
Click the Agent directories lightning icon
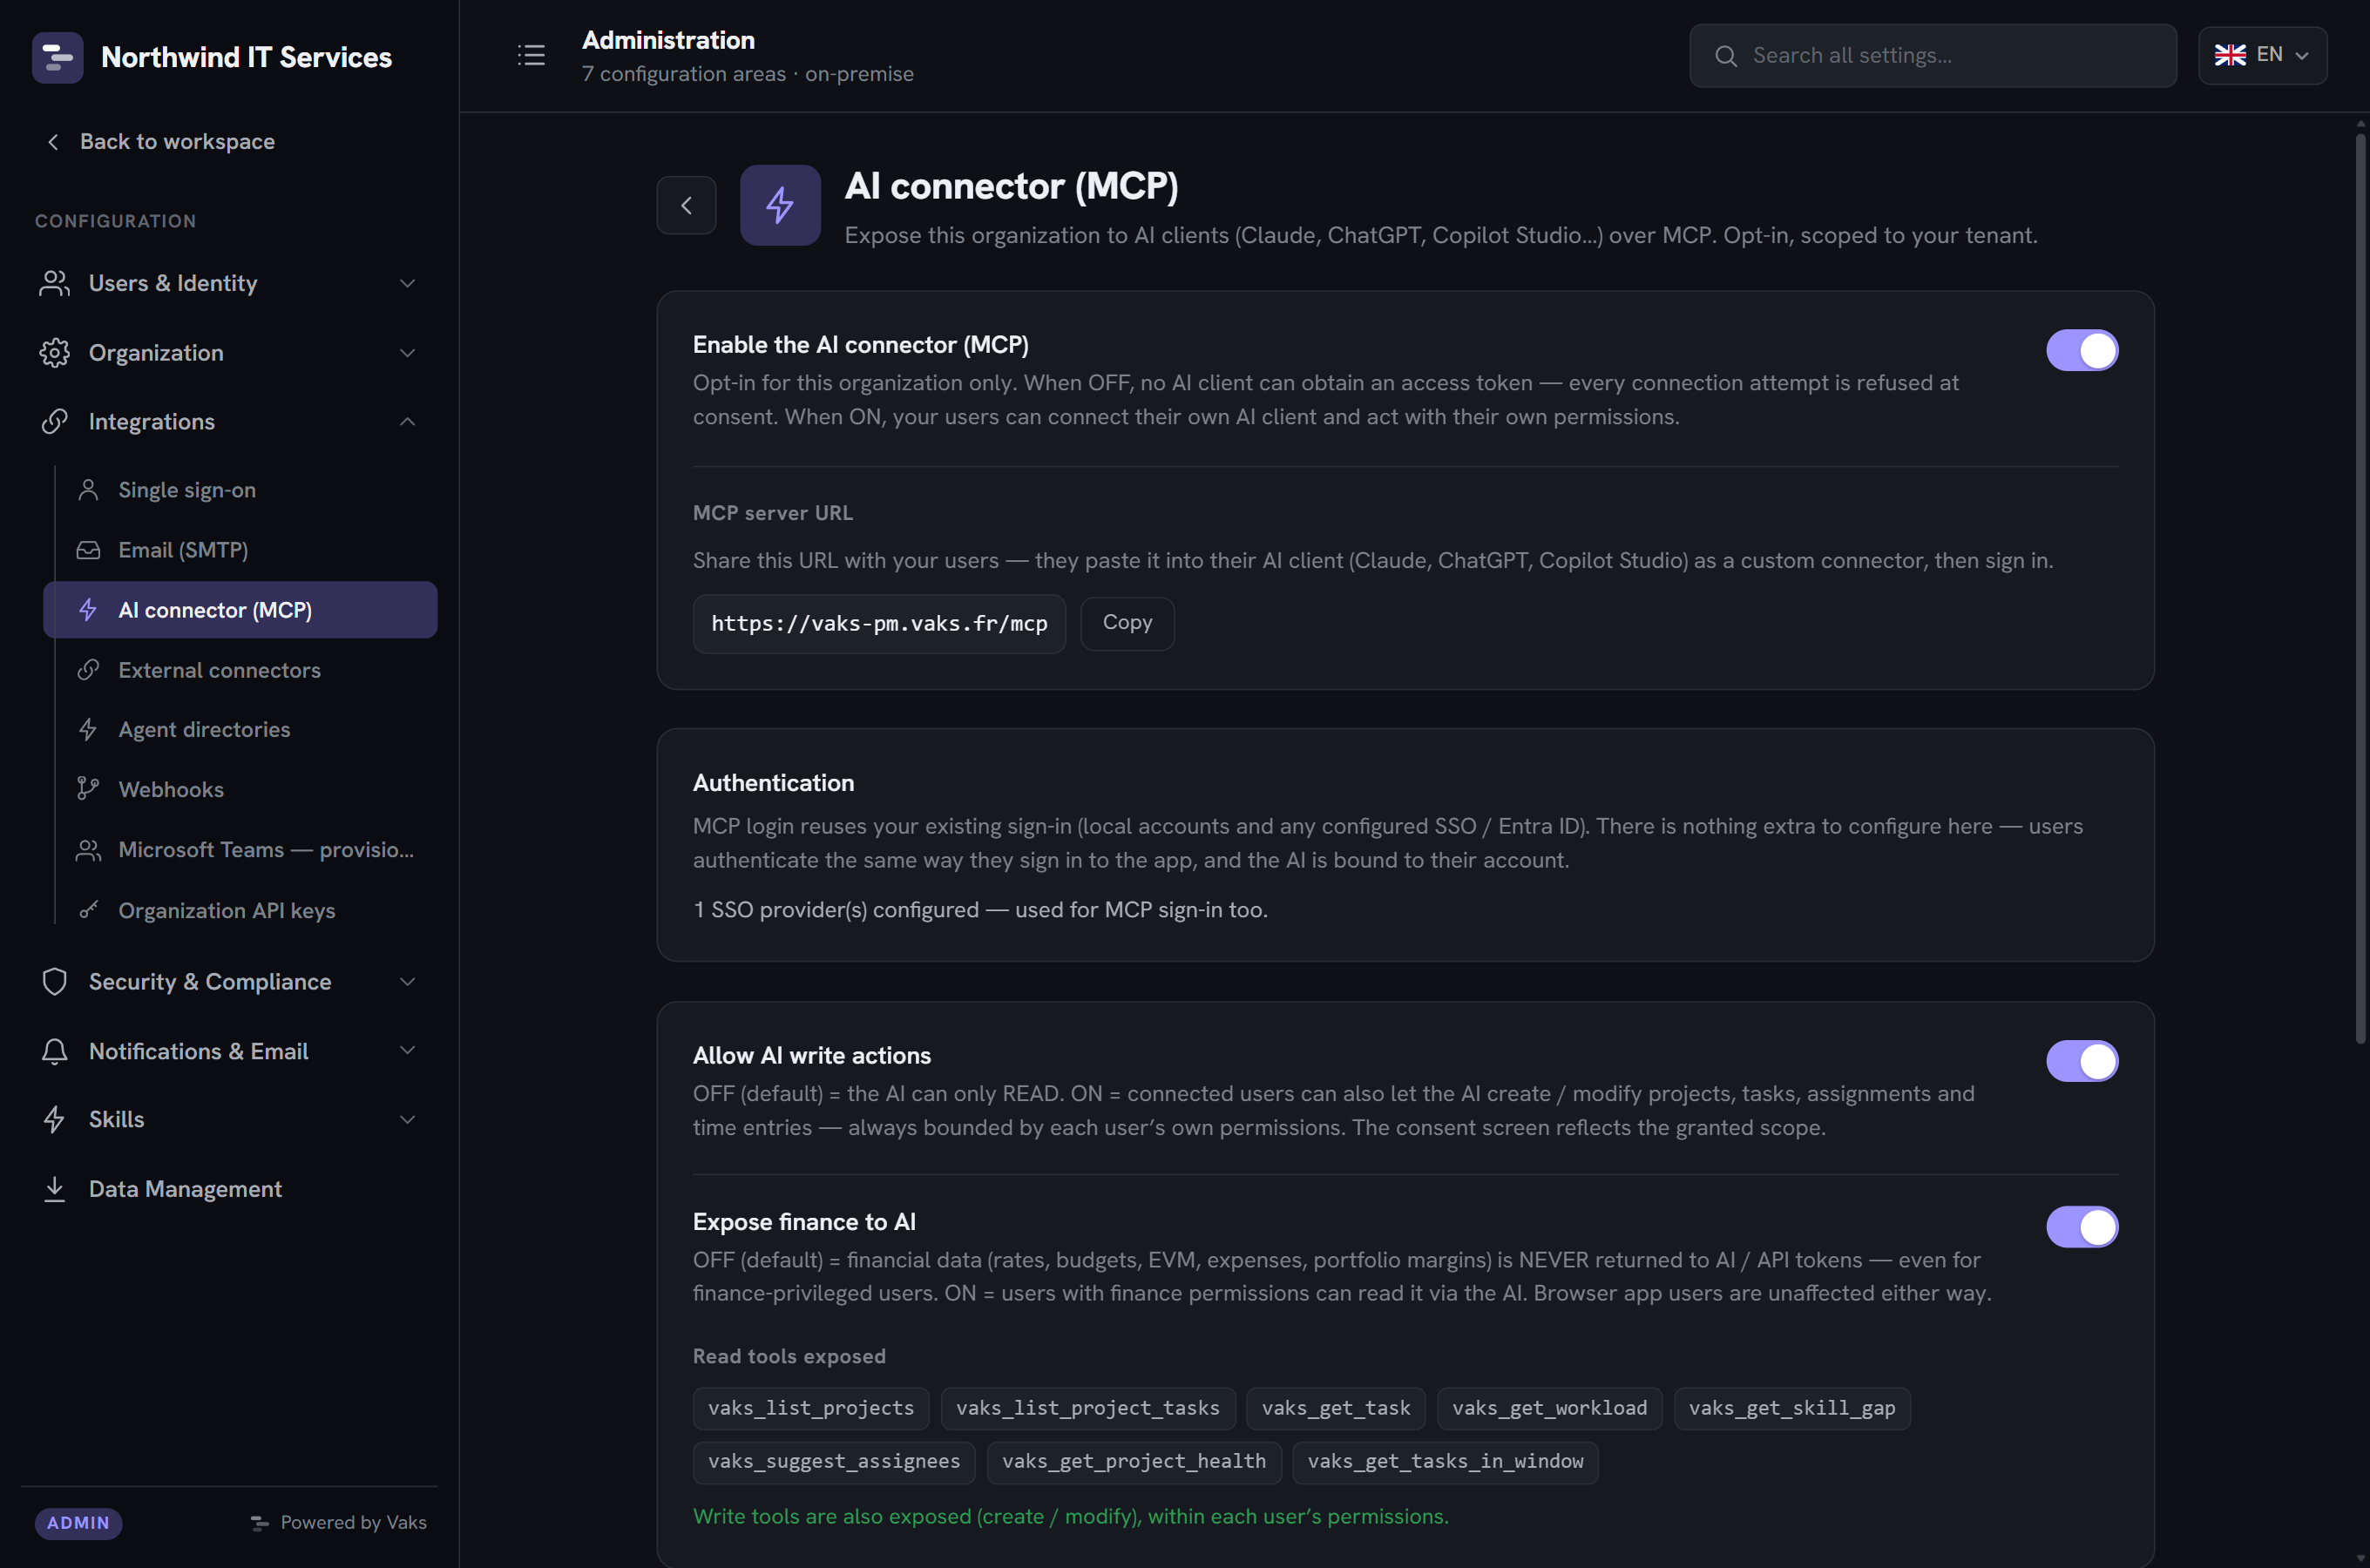(x=88, y=730)
